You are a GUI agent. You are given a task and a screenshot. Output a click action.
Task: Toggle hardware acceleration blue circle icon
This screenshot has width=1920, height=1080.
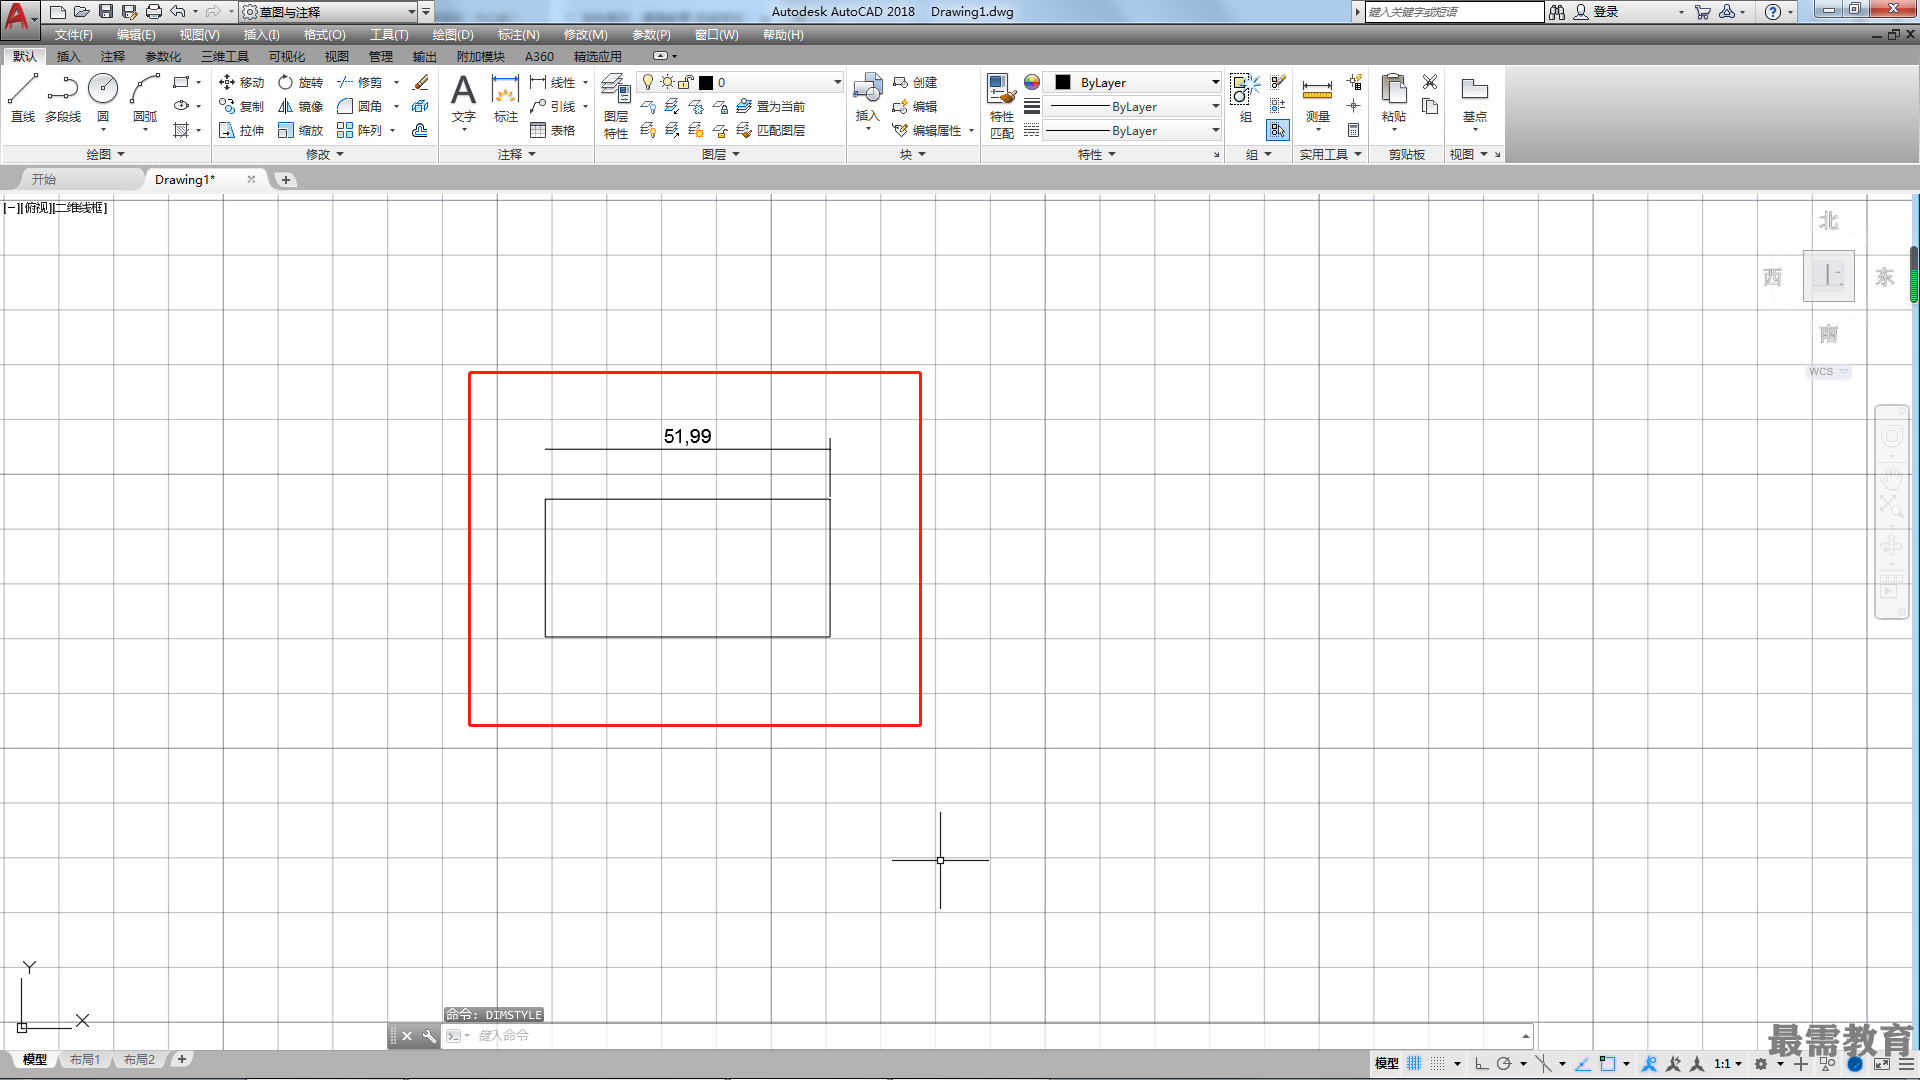(1855, 1064)
